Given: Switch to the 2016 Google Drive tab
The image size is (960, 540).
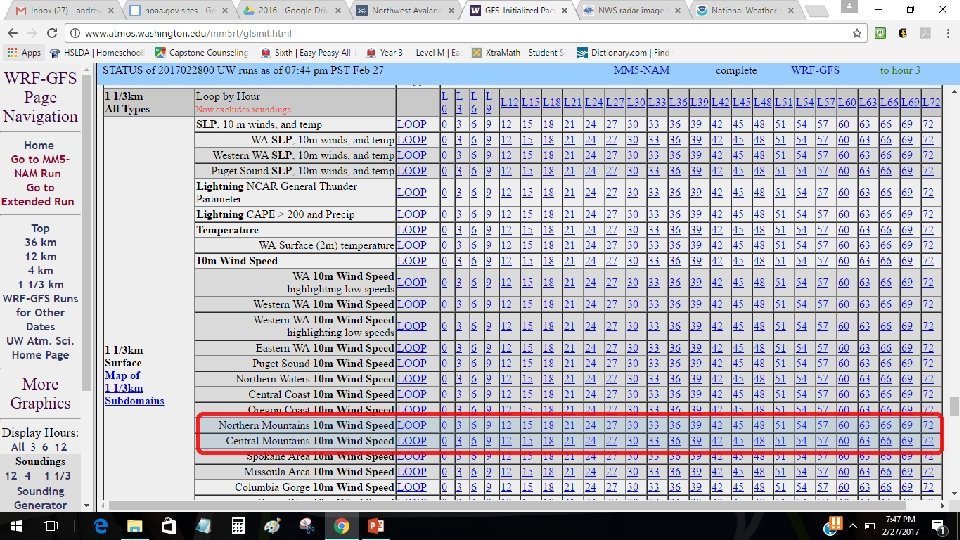Looking at the screenshot, I should coord(293,10).
